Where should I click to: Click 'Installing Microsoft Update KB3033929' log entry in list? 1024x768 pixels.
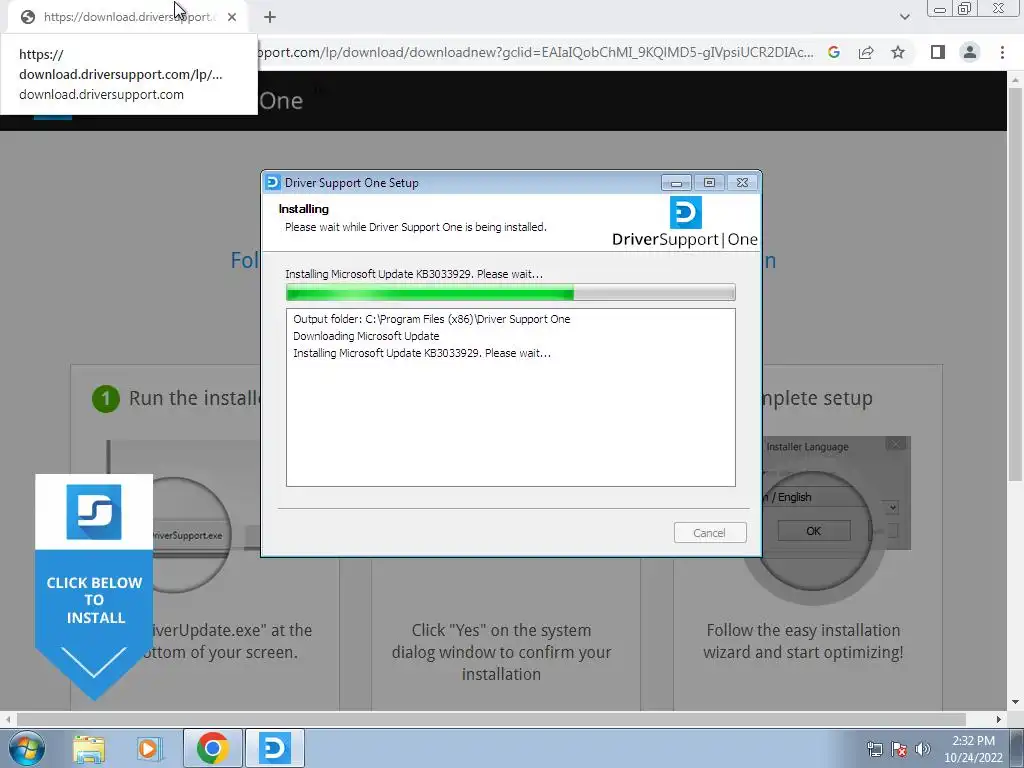click(x=422, y=353)
